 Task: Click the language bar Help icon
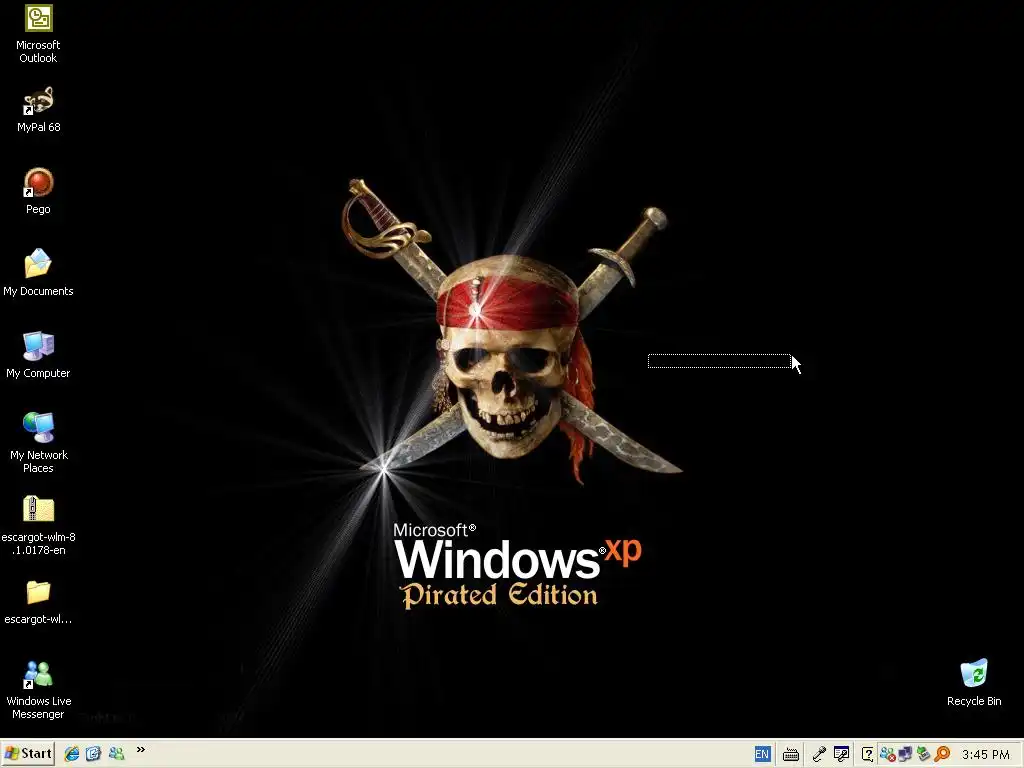[867, 754]
